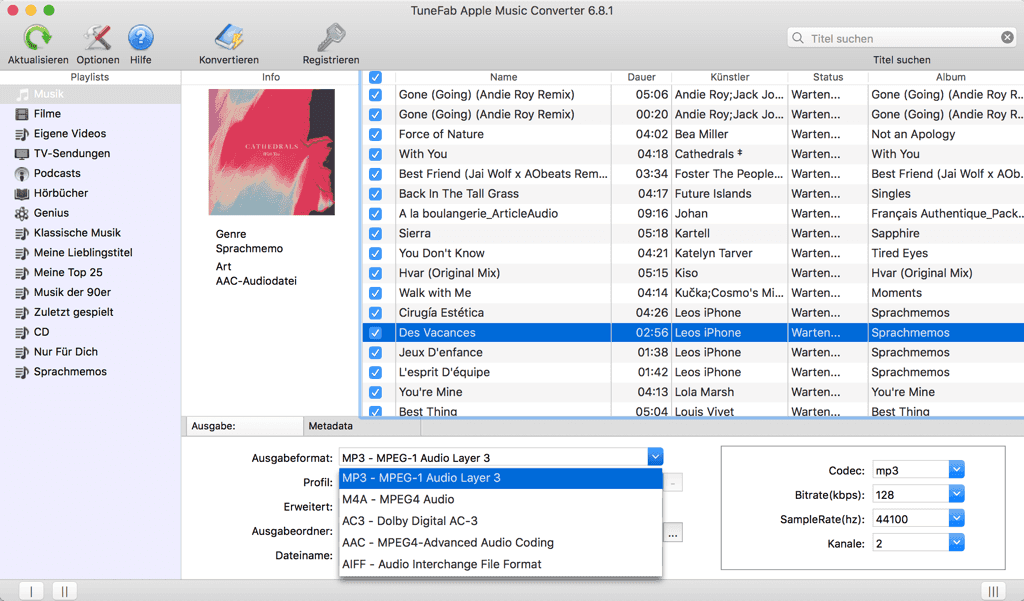Open the CD playlist

90,332
